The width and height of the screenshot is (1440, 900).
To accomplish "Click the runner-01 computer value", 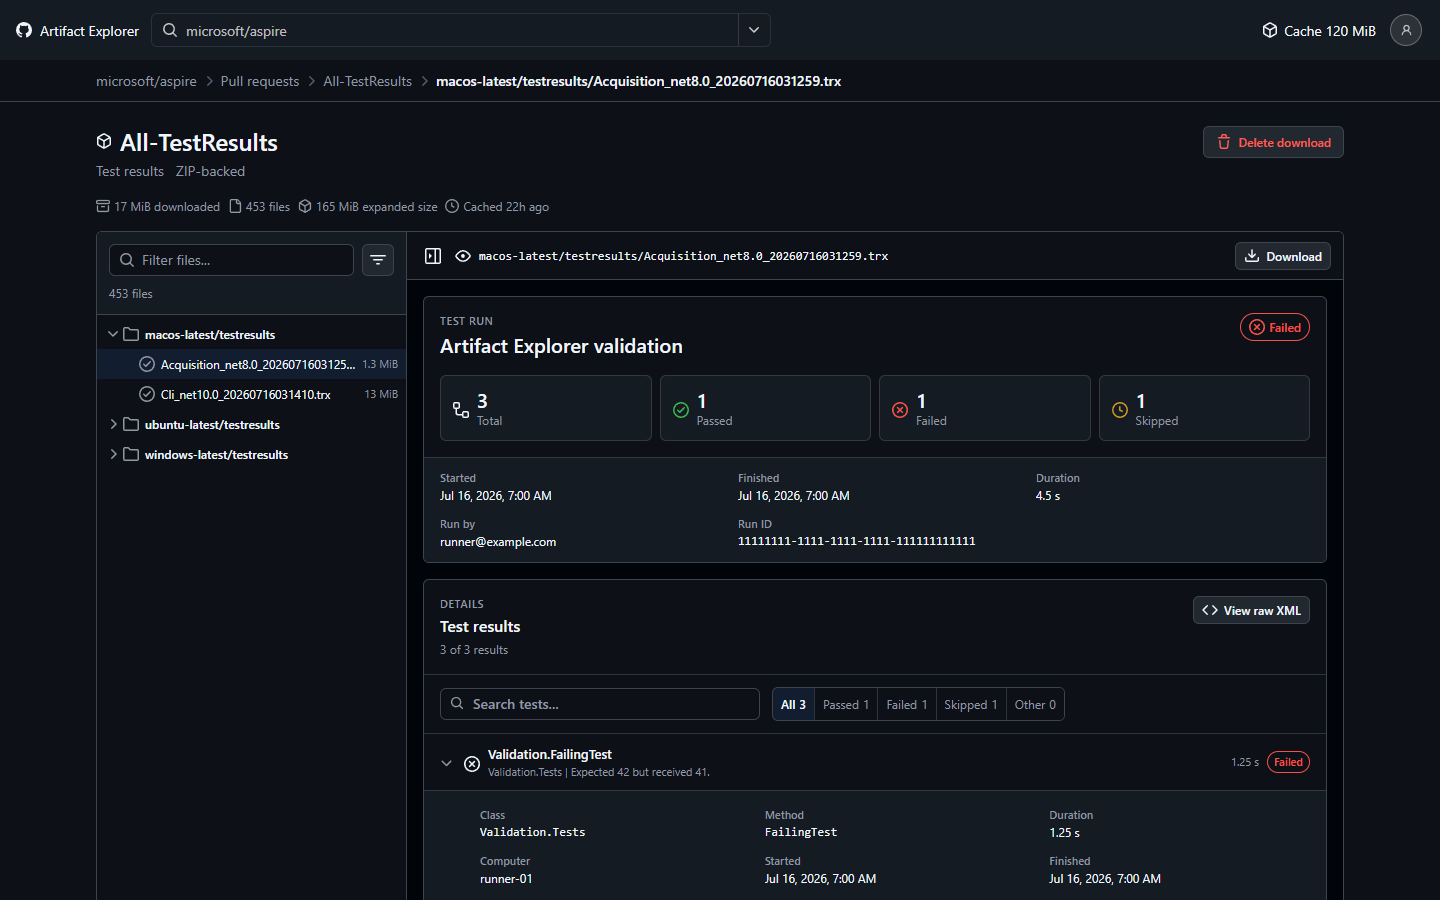I will click(x=506, y=879).
